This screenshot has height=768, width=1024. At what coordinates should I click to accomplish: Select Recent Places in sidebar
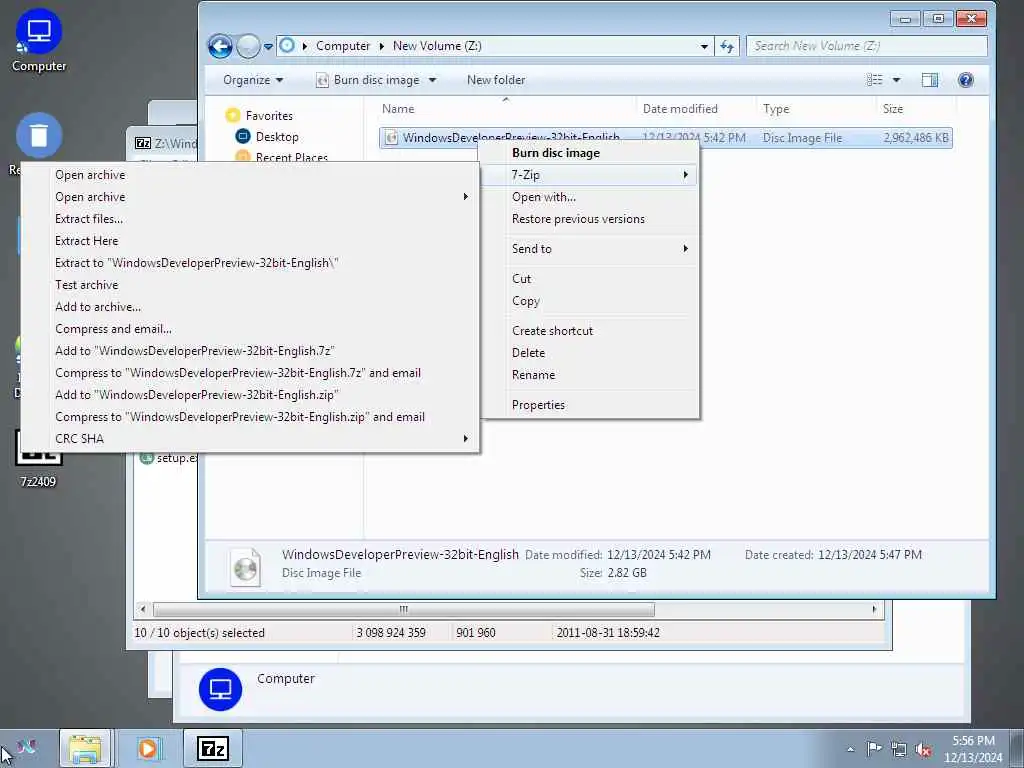point(291,157)
